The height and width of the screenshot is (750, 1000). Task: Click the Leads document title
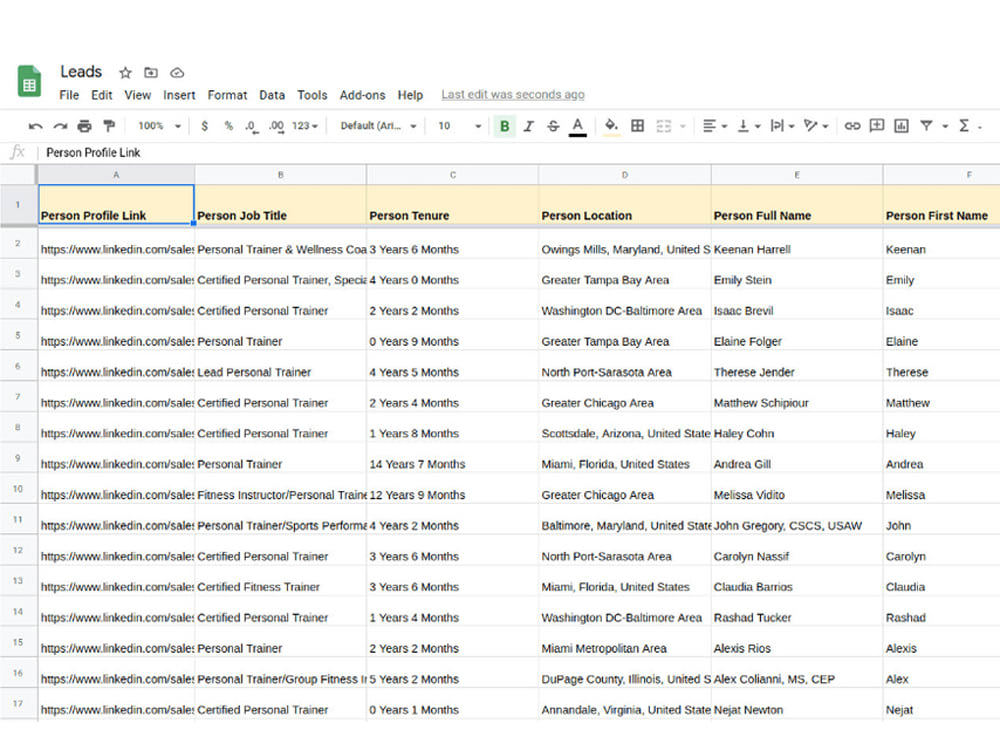tap(81, 71)
